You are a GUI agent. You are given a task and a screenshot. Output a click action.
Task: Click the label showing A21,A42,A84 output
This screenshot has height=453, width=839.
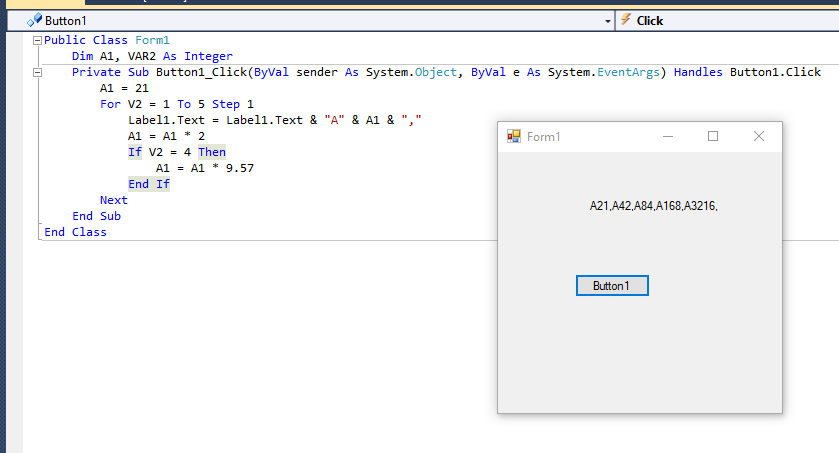click(x=654, y=206)
